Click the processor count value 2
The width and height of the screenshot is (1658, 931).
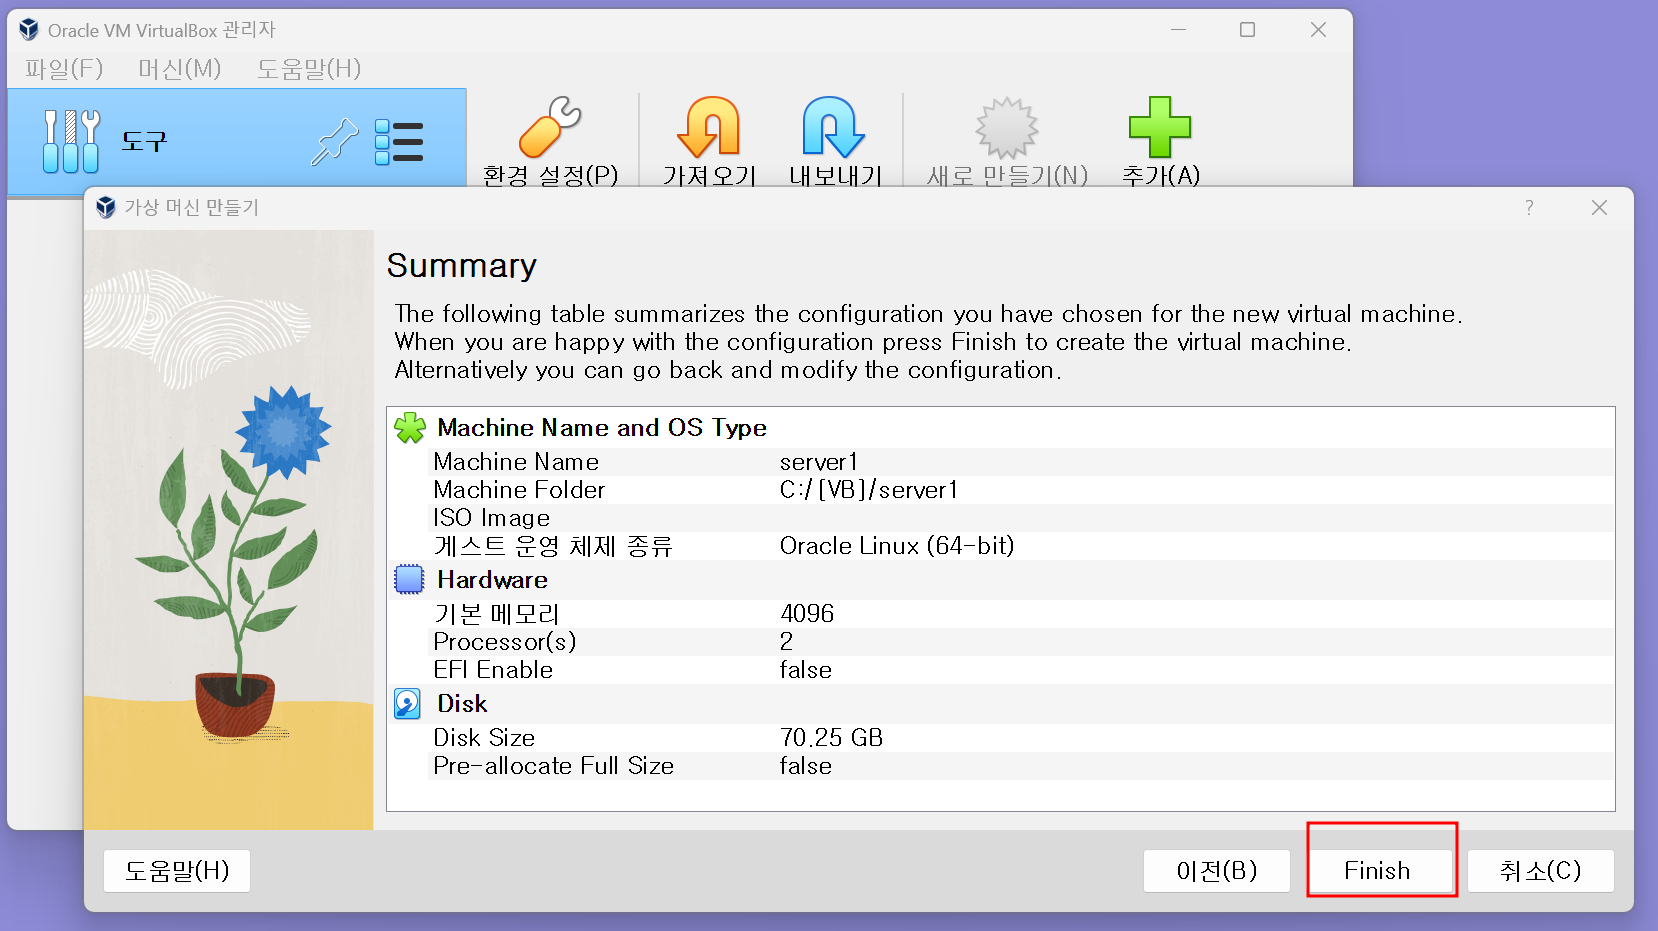[x=787, y=642]
